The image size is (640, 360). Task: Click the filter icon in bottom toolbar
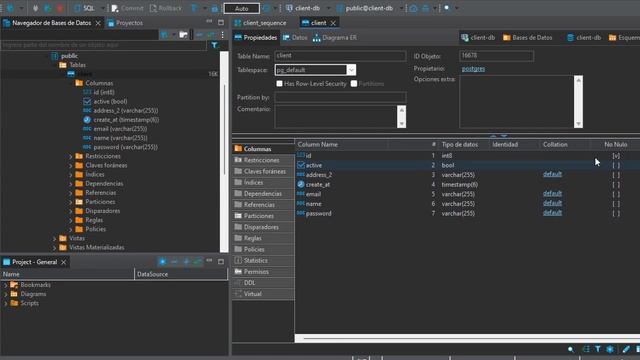[598, 349]
